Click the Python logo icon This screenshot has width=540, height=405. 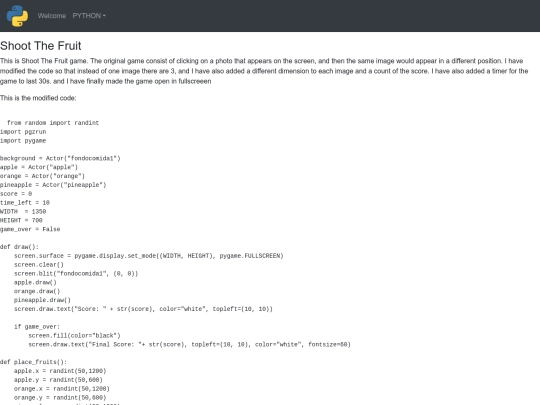(17, 16)
